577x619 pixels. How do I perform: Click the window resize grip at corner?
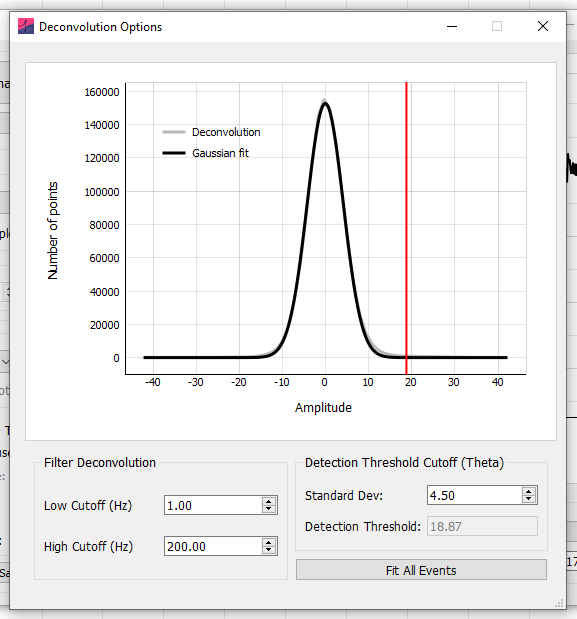pyautogui.click(x=560, y=603)
